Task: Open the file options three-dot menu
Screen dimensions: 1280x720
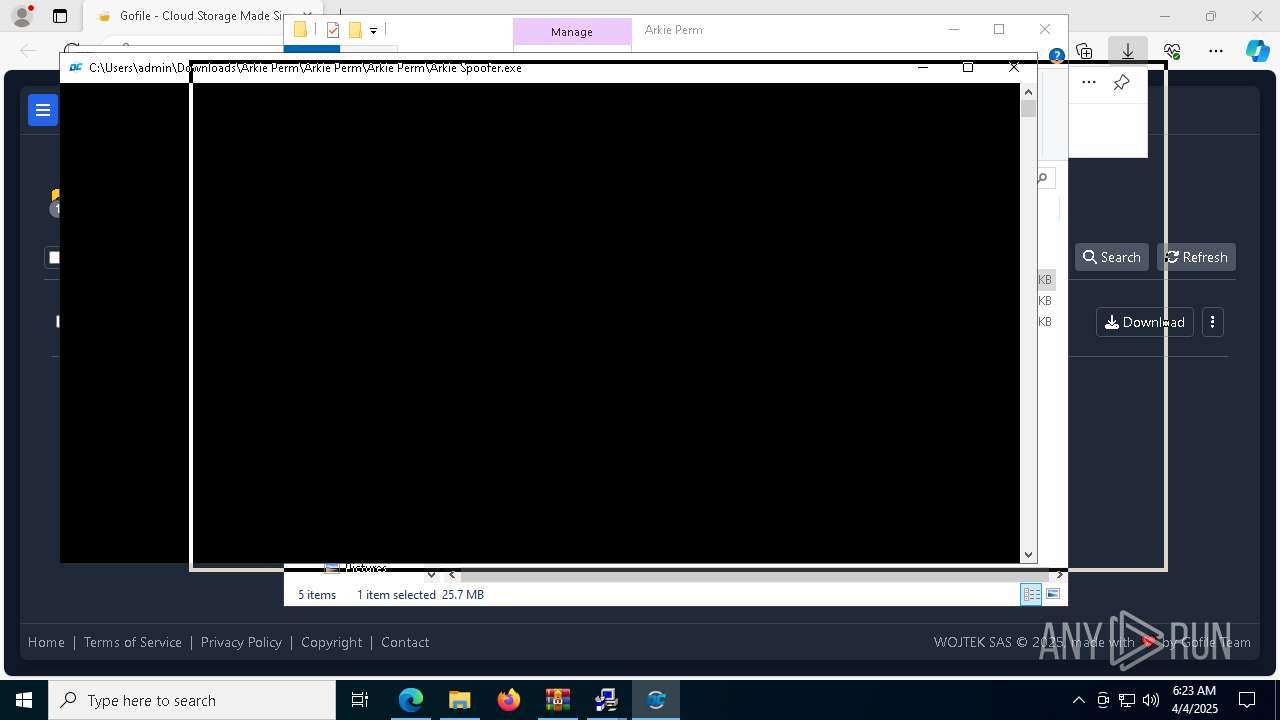Action: (1212, 322)
